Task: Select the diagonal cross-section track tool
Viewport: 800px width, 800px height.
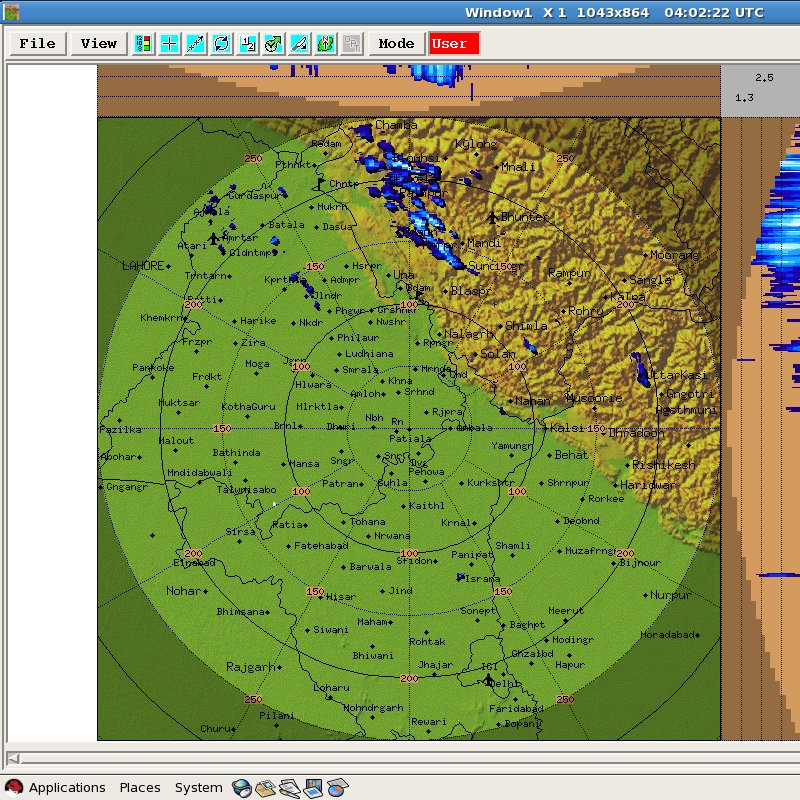Action: click(x=196, y=43)
